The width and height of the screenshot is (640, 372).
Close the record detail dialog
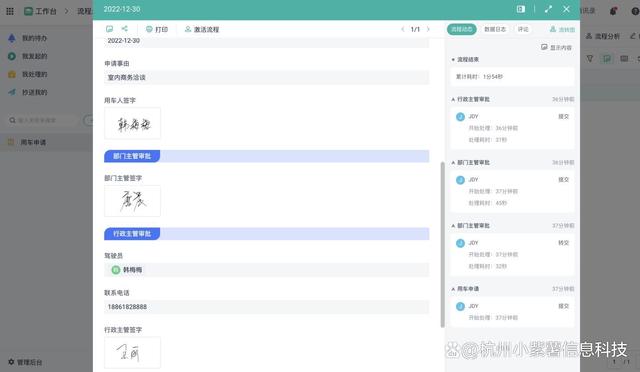(566, 9)
